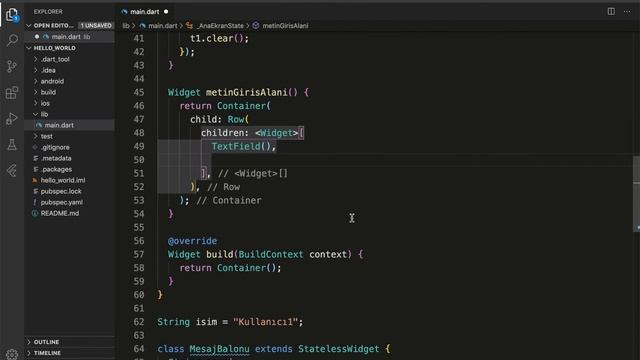Open the Extensions view

(x=12, y=93)
